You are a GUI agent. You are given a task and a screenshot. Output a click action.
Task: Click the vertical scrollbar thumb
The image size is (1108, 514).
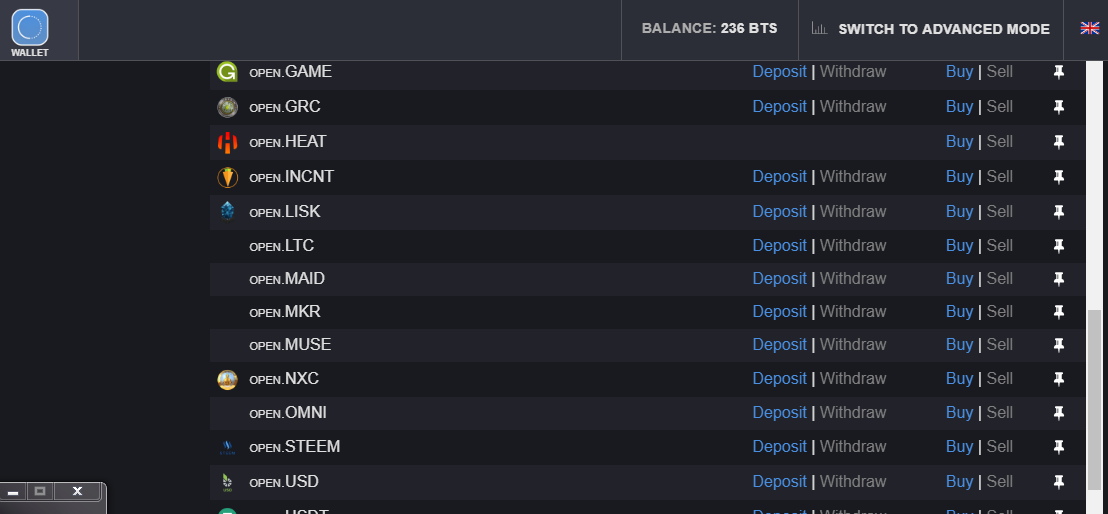pyautogui.click(x=1094, y=400)
